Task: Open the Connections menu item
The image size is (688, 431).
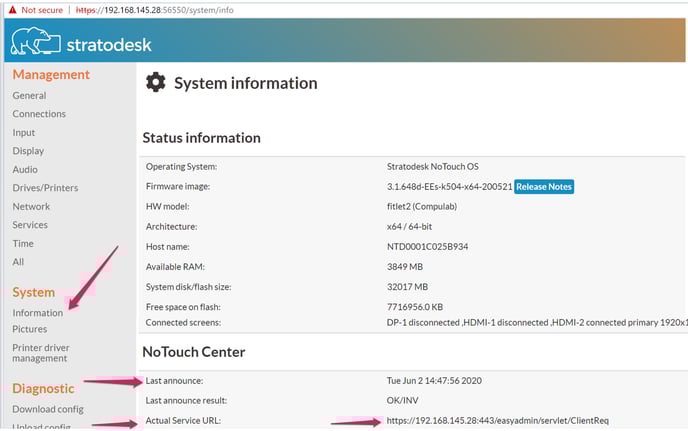Action: tap(39, 114)
